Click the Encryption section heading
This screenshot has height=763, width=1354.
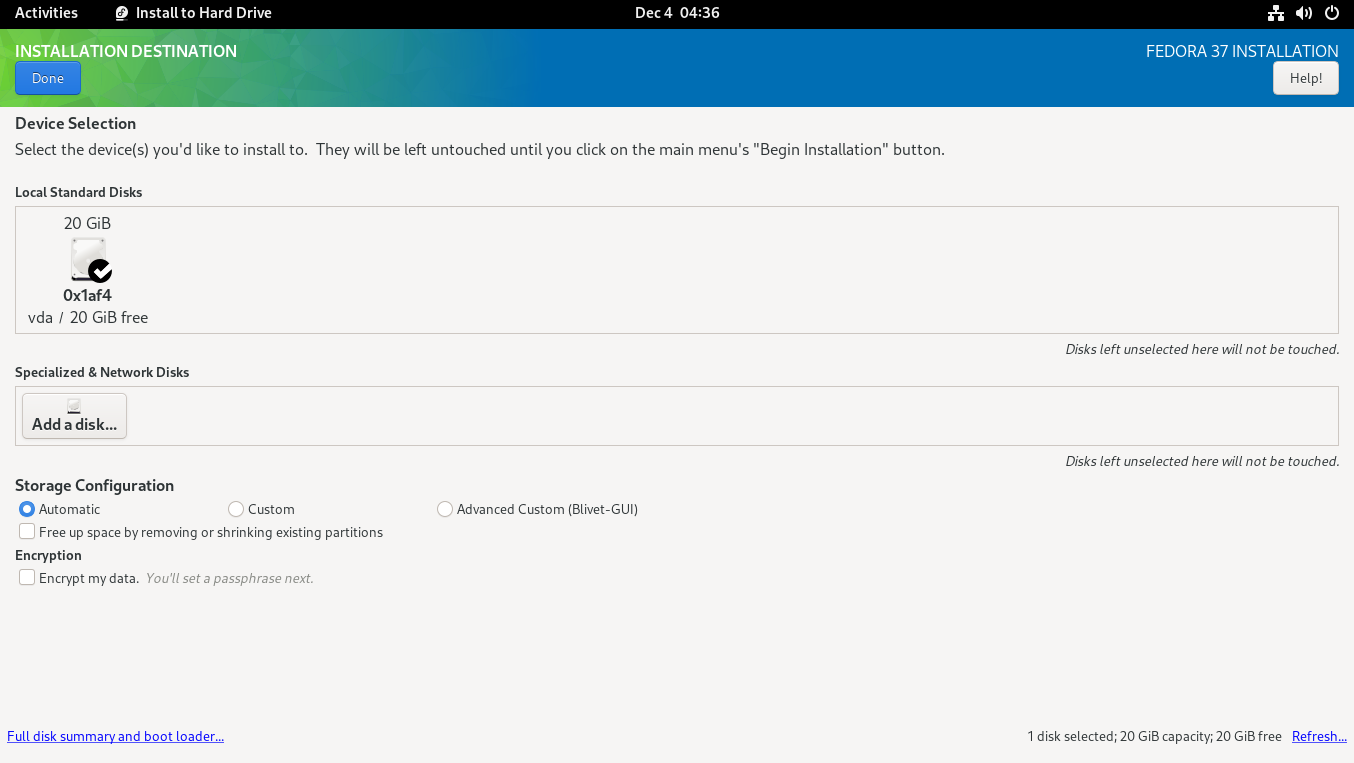(x=48, y=555)
